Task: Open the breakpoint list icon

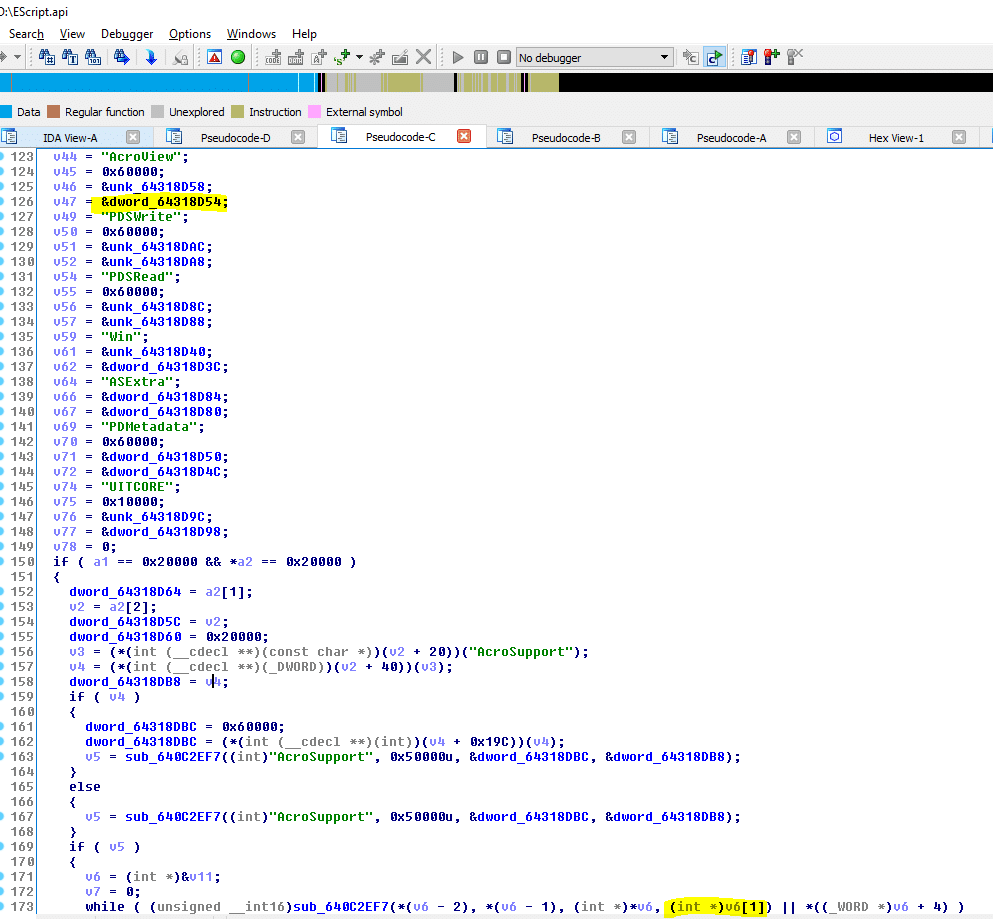Action: pos(749,58)
